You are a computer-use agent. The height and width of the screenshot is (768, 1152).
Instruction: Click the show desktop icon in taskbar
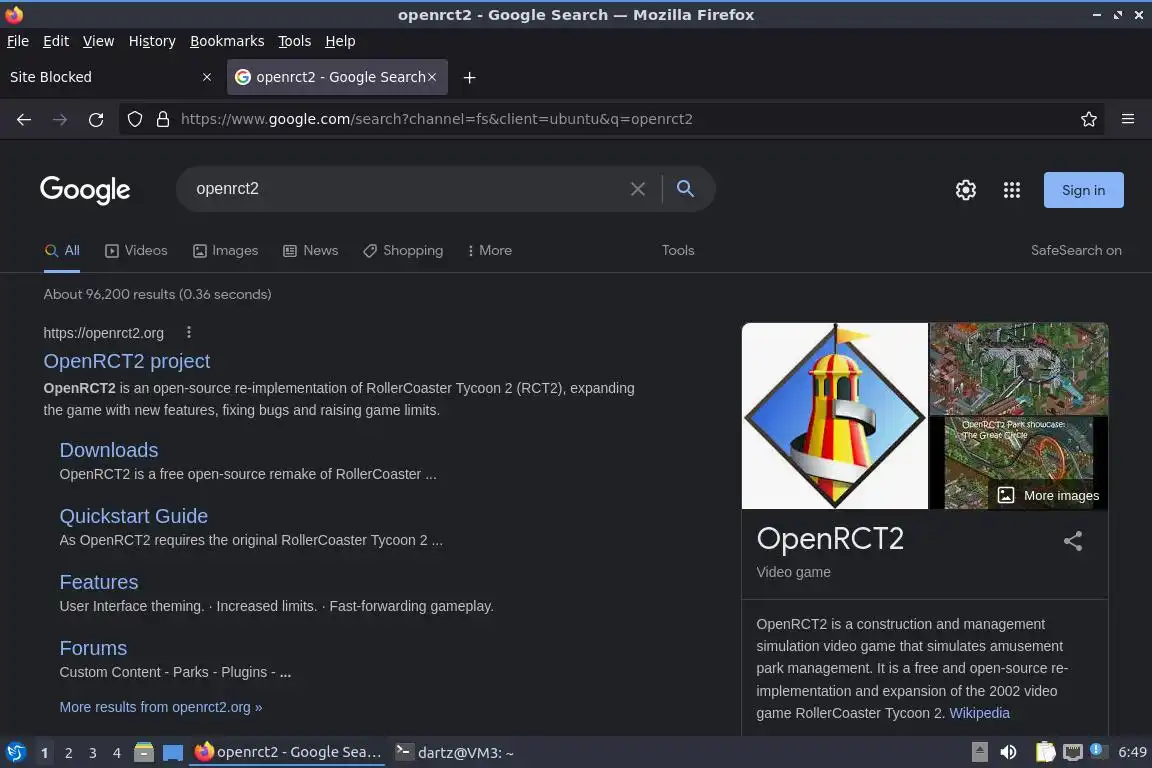173,753
